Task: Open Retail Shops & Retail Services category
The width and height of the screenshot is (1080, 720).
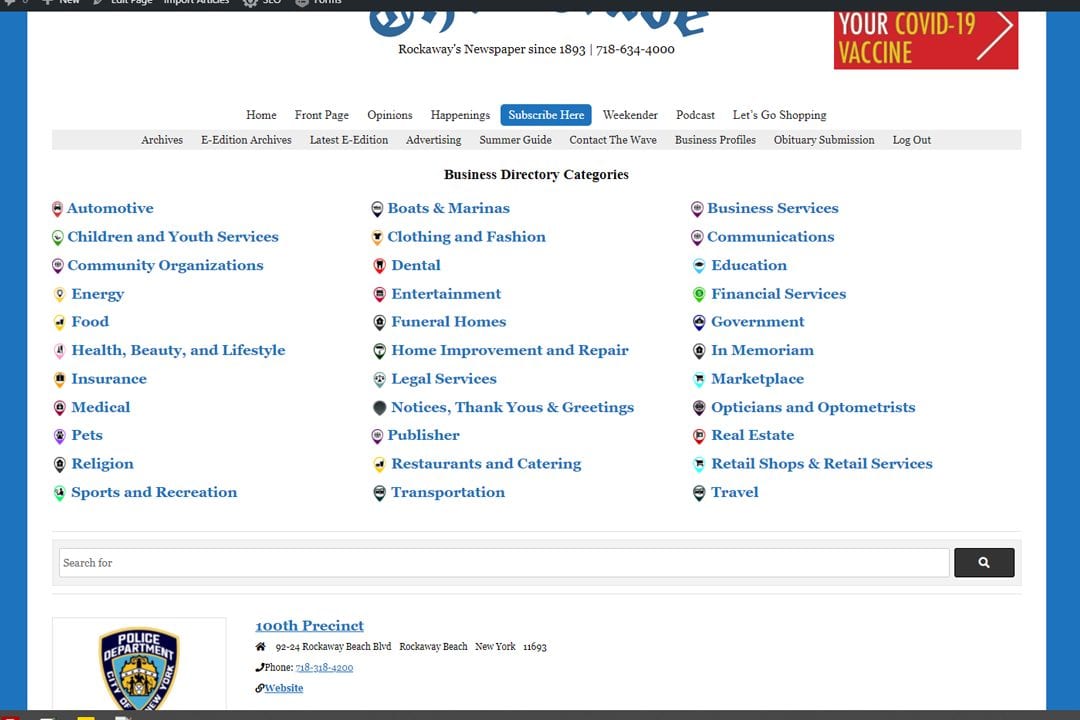Action: [822, 464]
